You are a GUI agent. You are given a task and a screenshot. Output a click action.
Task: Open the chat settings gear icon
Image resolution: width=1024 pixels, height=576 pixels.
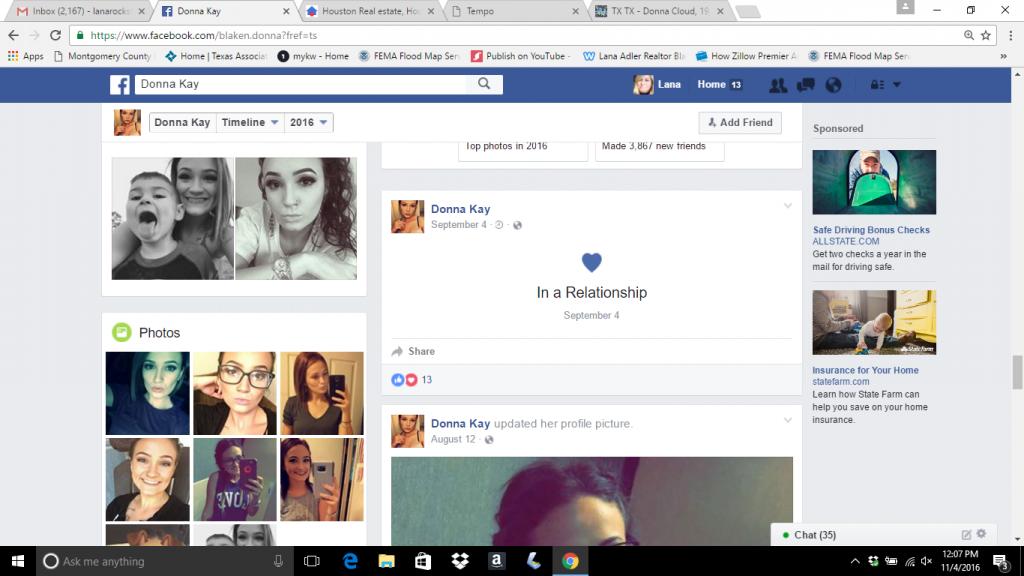click(x=981, y=535)
